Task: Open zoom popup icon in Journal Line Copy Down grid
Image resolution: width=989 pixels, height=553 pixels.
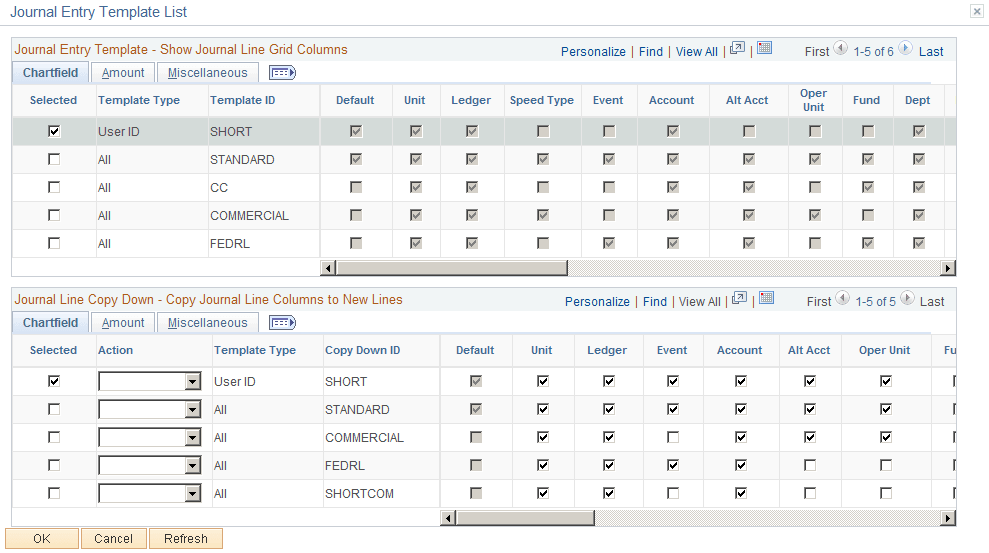Action: tap(739, 298)
